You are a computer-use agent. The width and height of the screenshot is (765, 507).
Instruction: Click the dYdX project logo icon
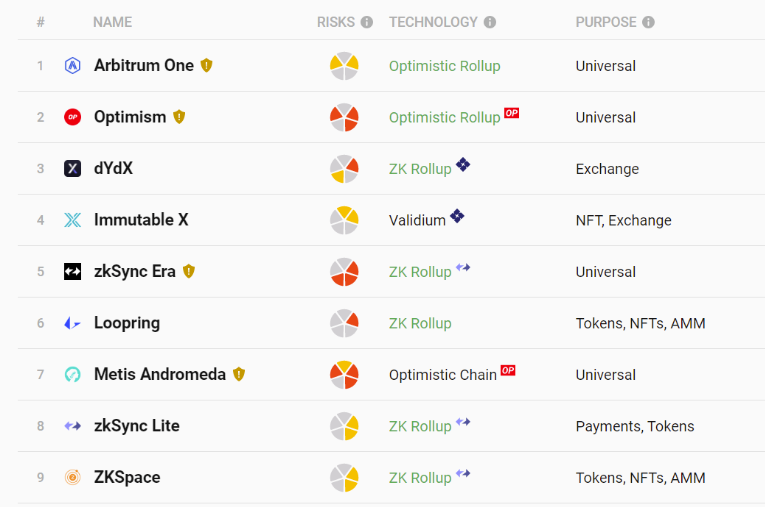pos(73,168)
